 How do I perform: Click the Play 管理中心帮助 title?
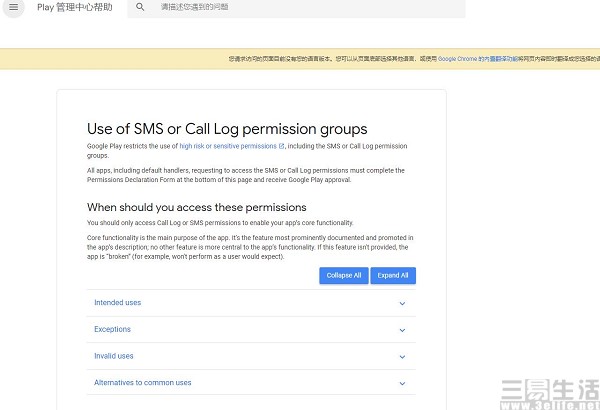tap(75, 7)
